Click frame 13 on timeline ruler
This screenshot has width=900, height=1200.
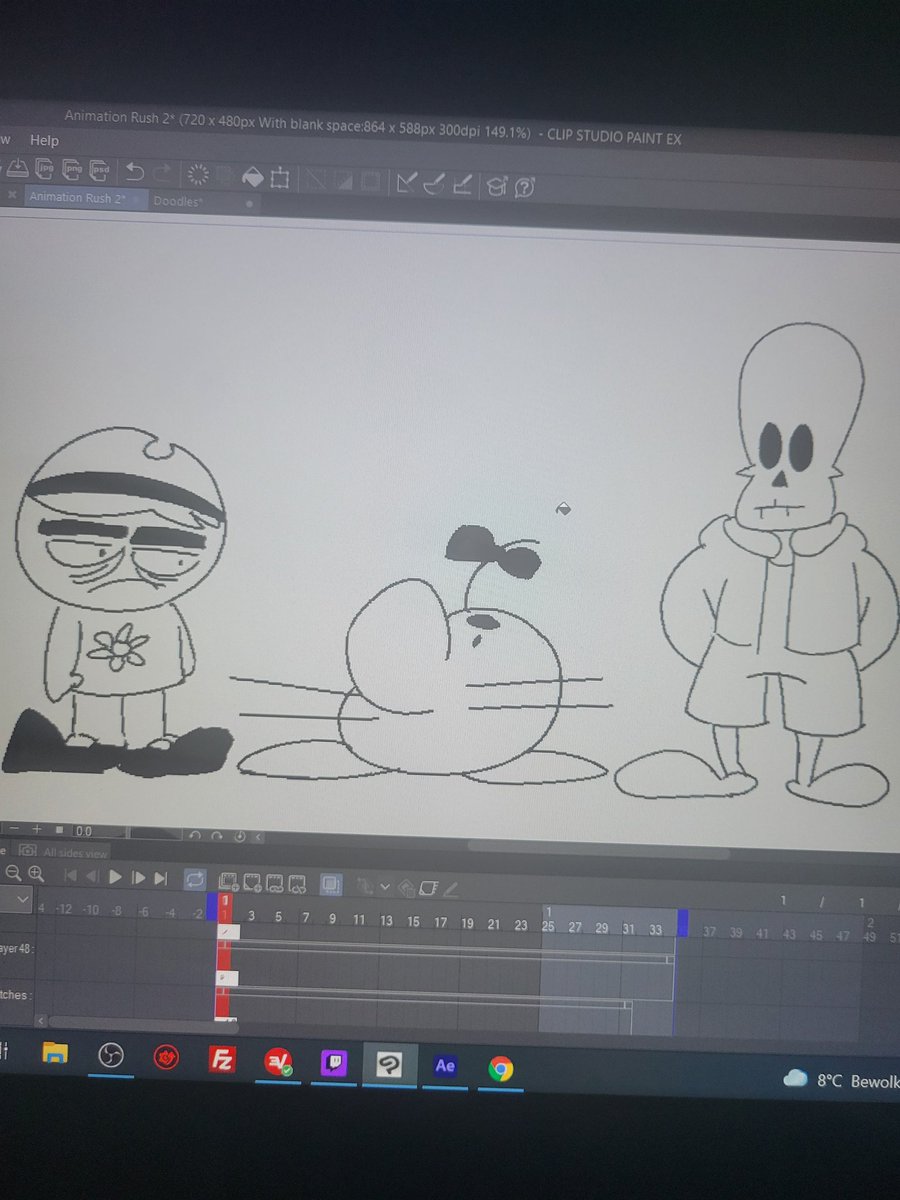point(386,921)
